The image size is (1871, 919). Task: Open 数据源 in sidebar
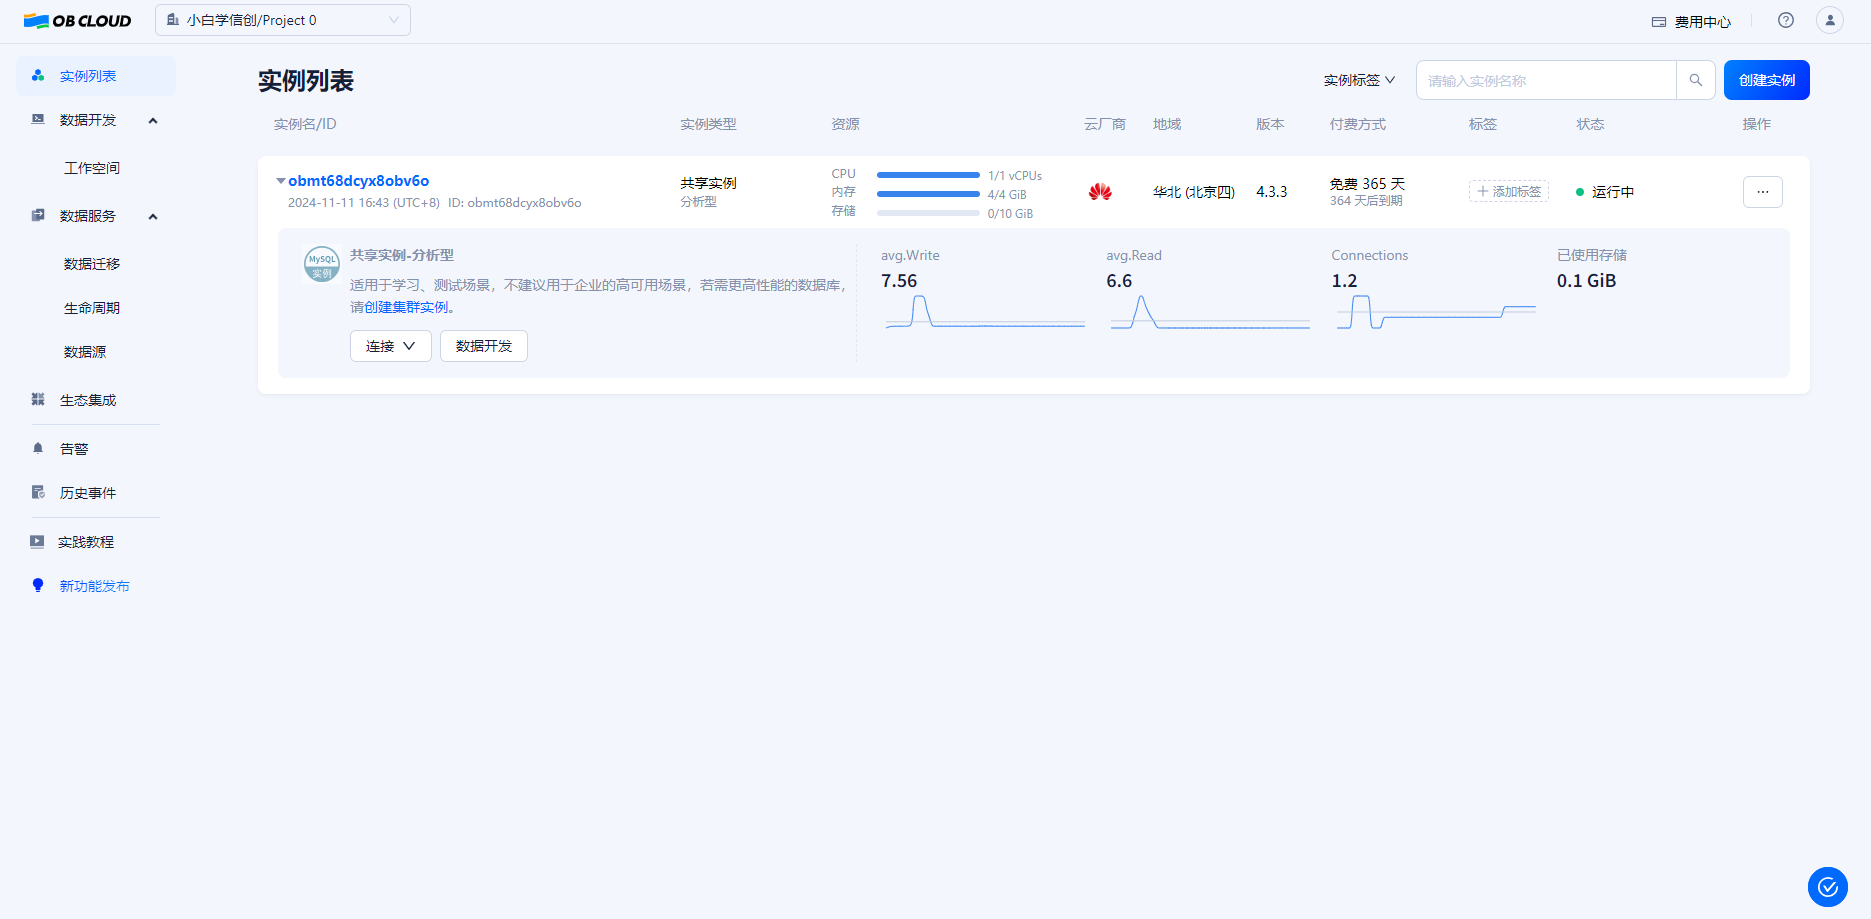click(x=85, y=352)
